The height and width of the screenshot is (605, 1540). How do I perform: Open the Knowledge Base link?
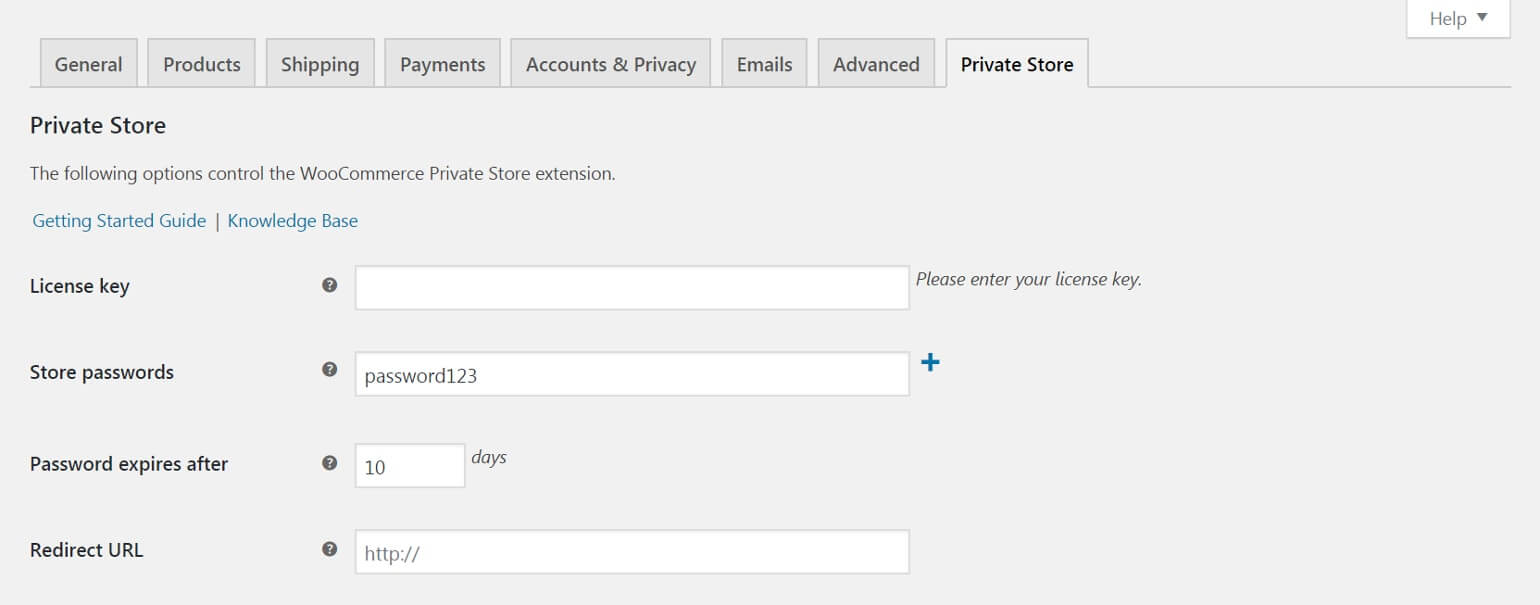tap(293, 220)
